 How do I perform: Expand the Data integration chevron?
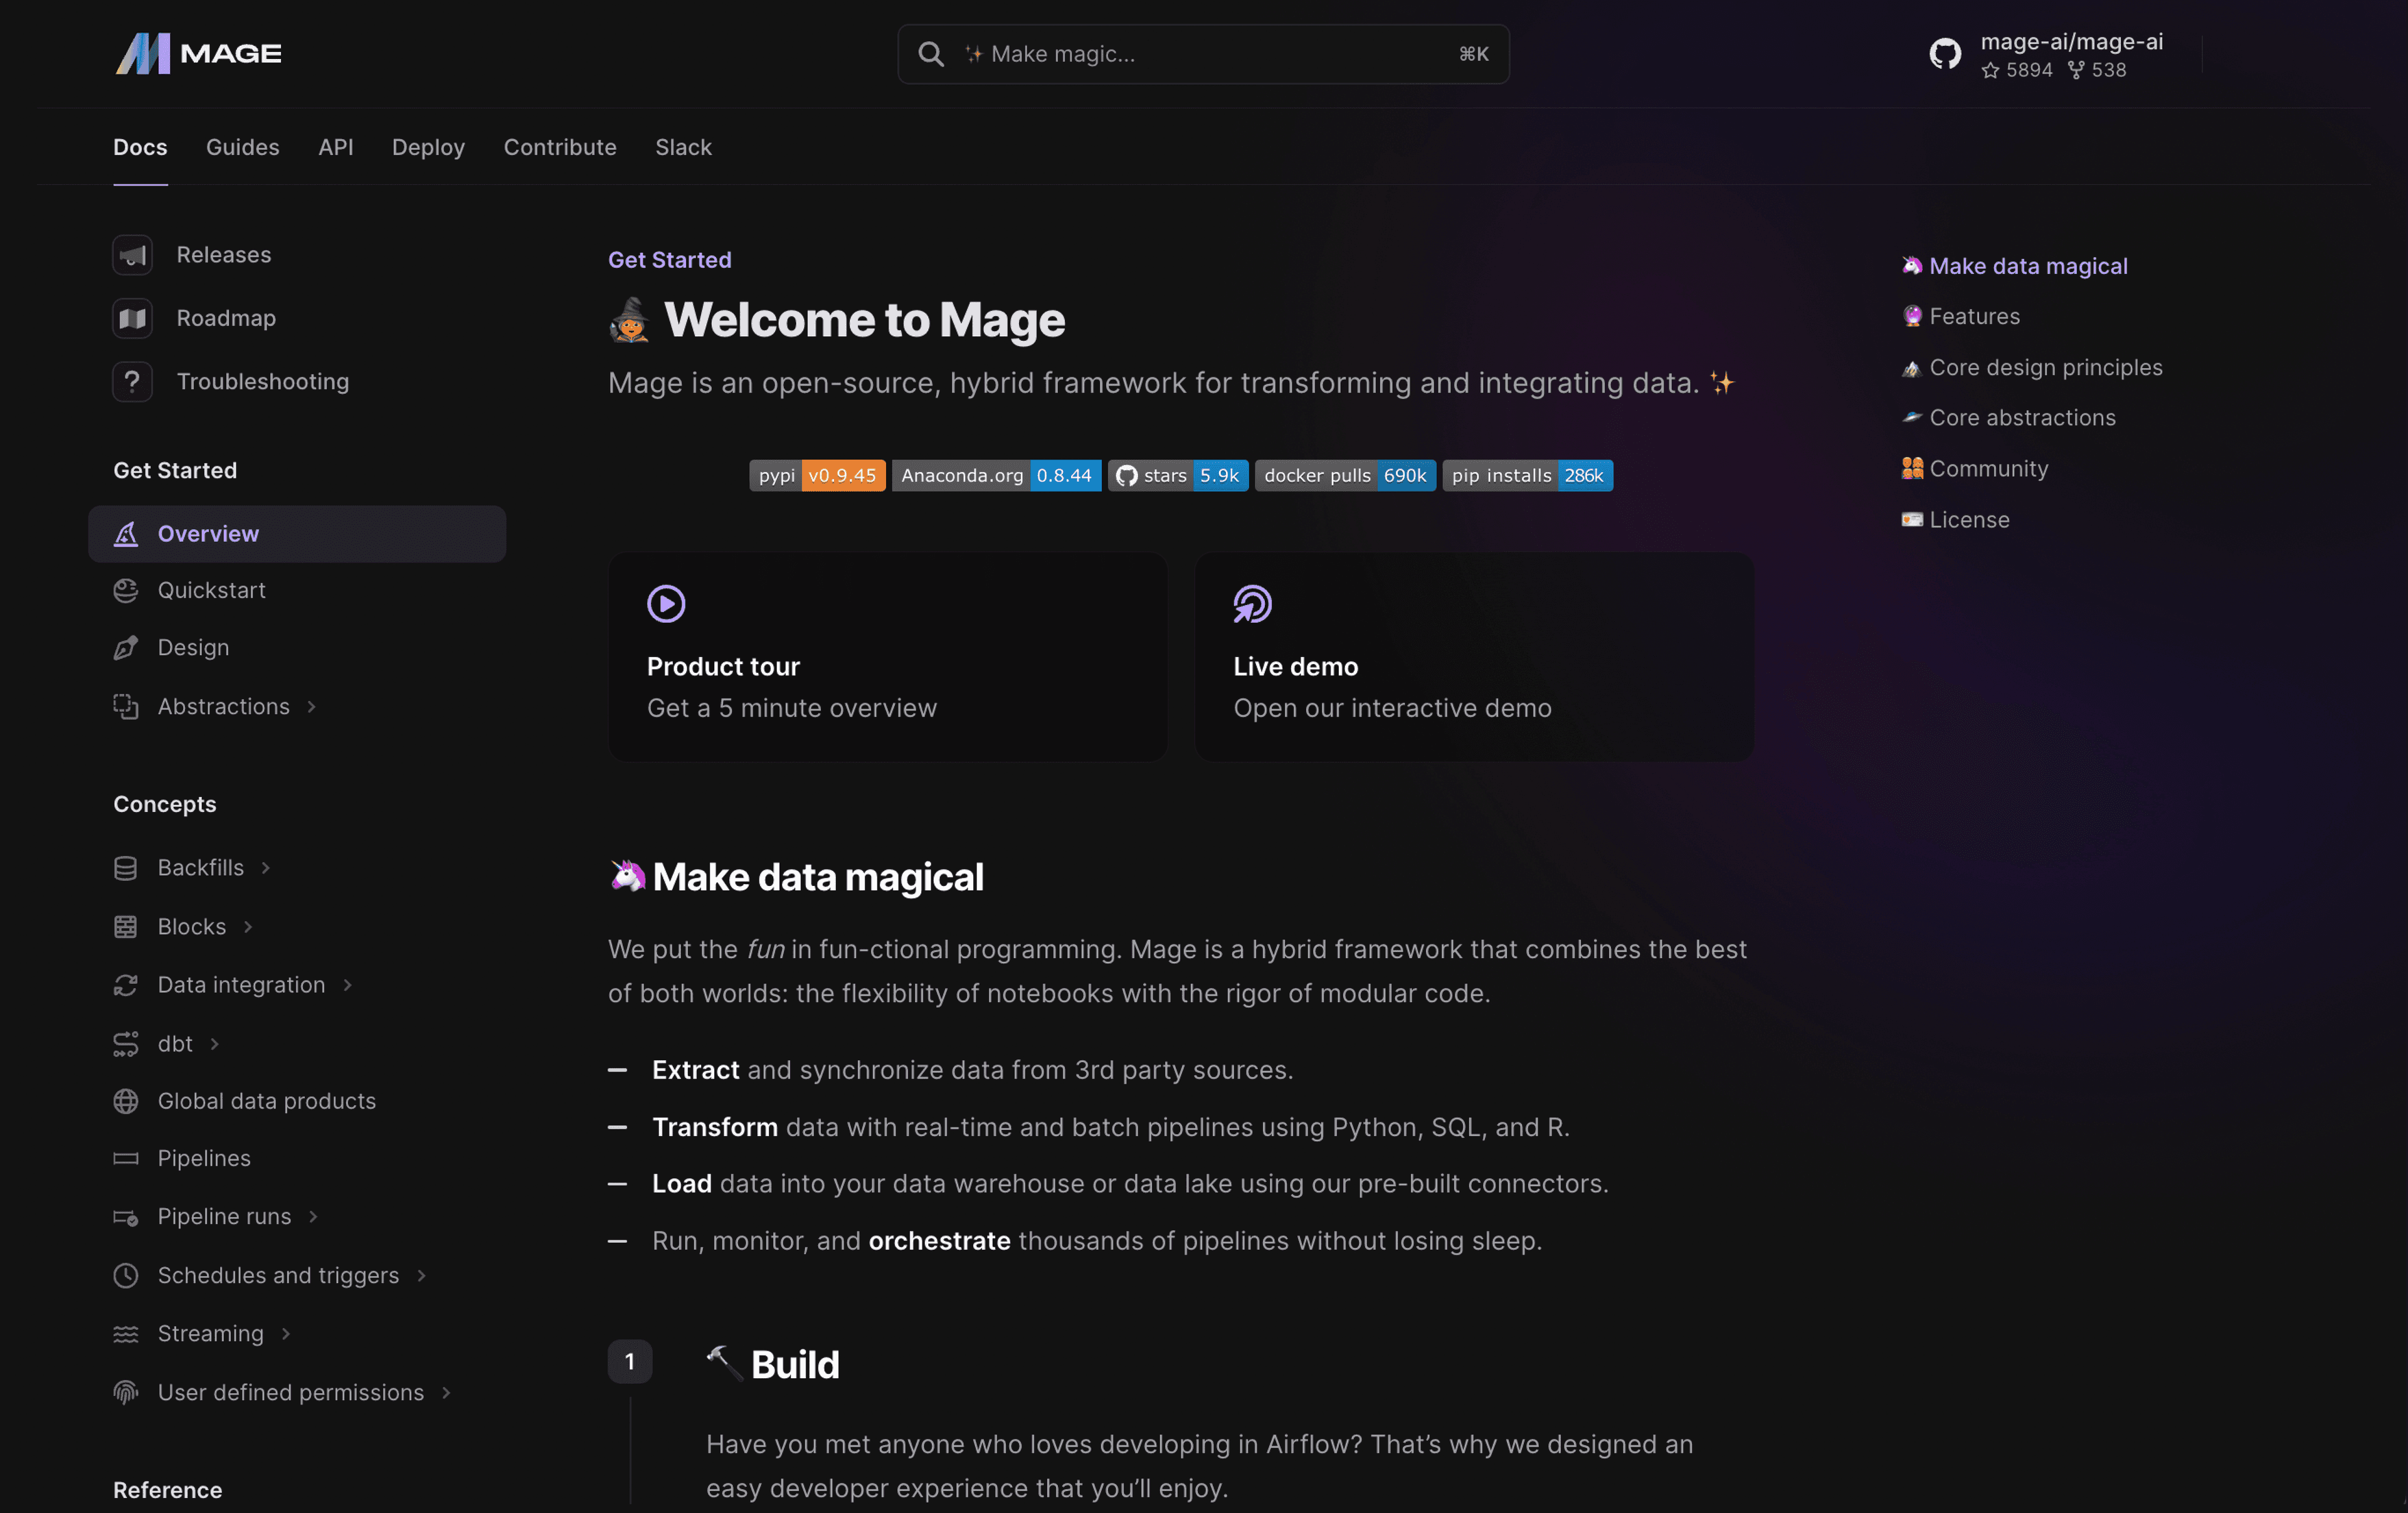tap(347, 985)
